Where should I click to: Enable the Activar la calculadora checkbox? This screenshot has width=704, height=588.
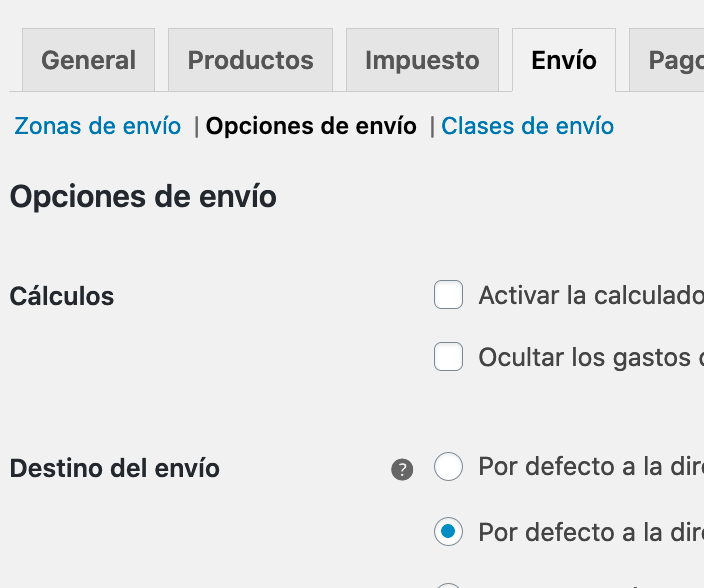click(x=448, y=294)
